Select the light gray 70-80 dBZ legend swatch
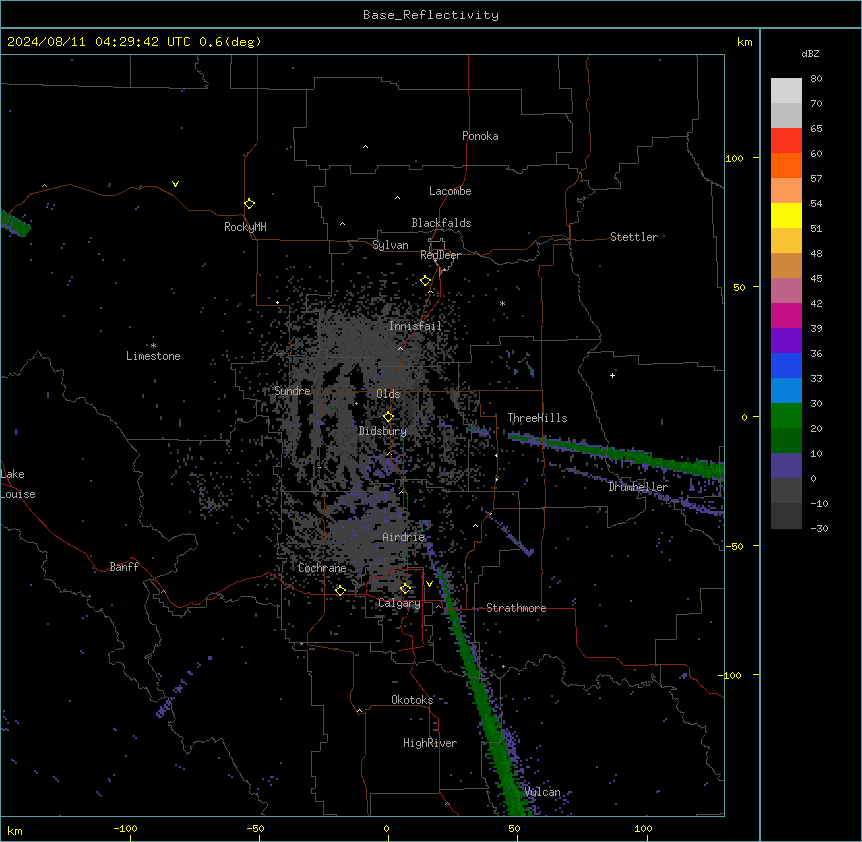 (786, 91)
